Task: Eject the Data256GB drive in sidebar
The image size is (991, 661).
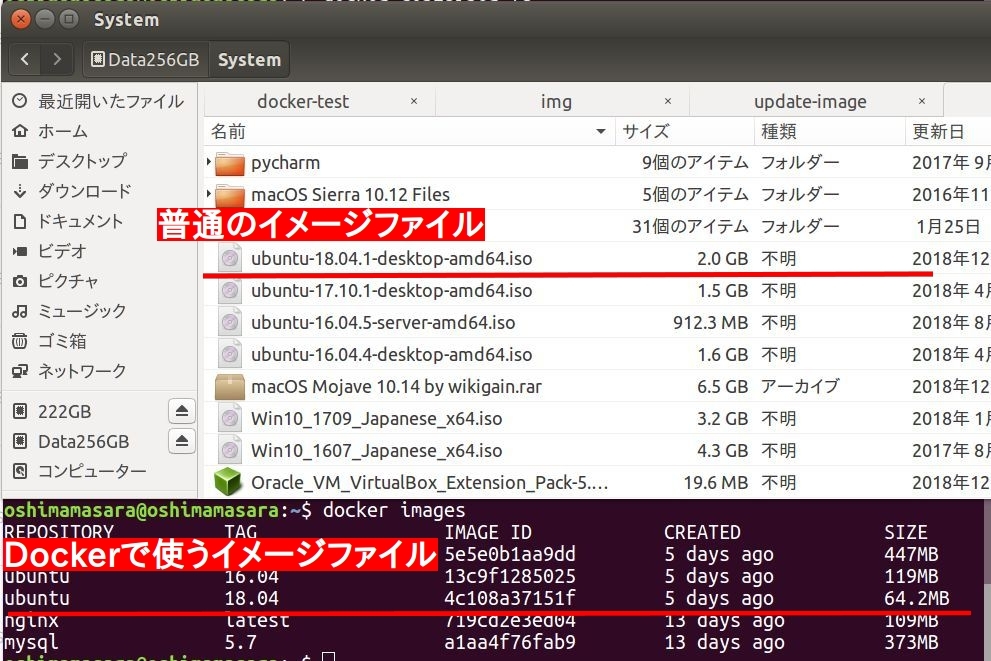Action: [181, 440]
